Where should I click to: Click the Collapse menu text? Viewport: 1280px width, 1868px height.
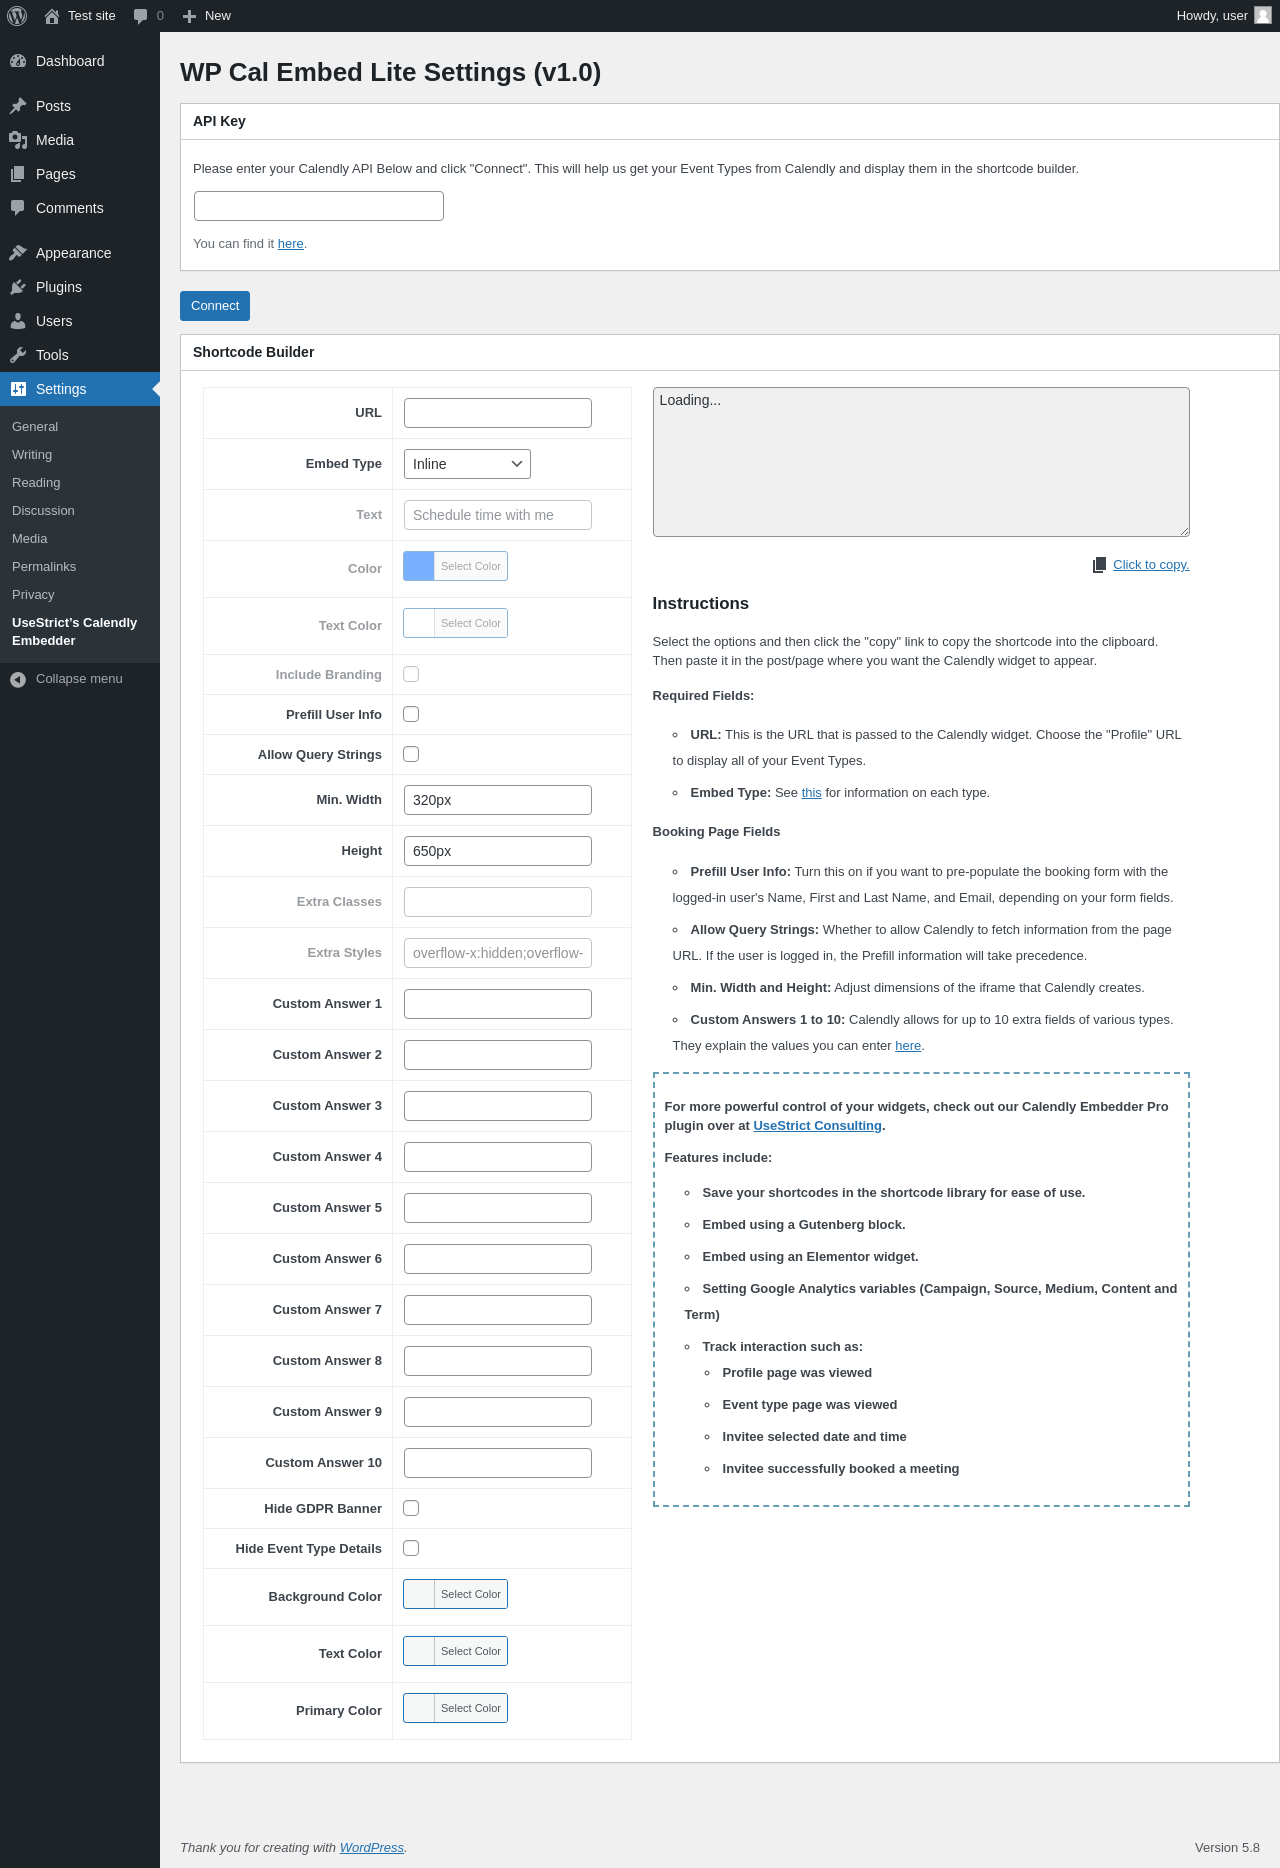[79, 679]
